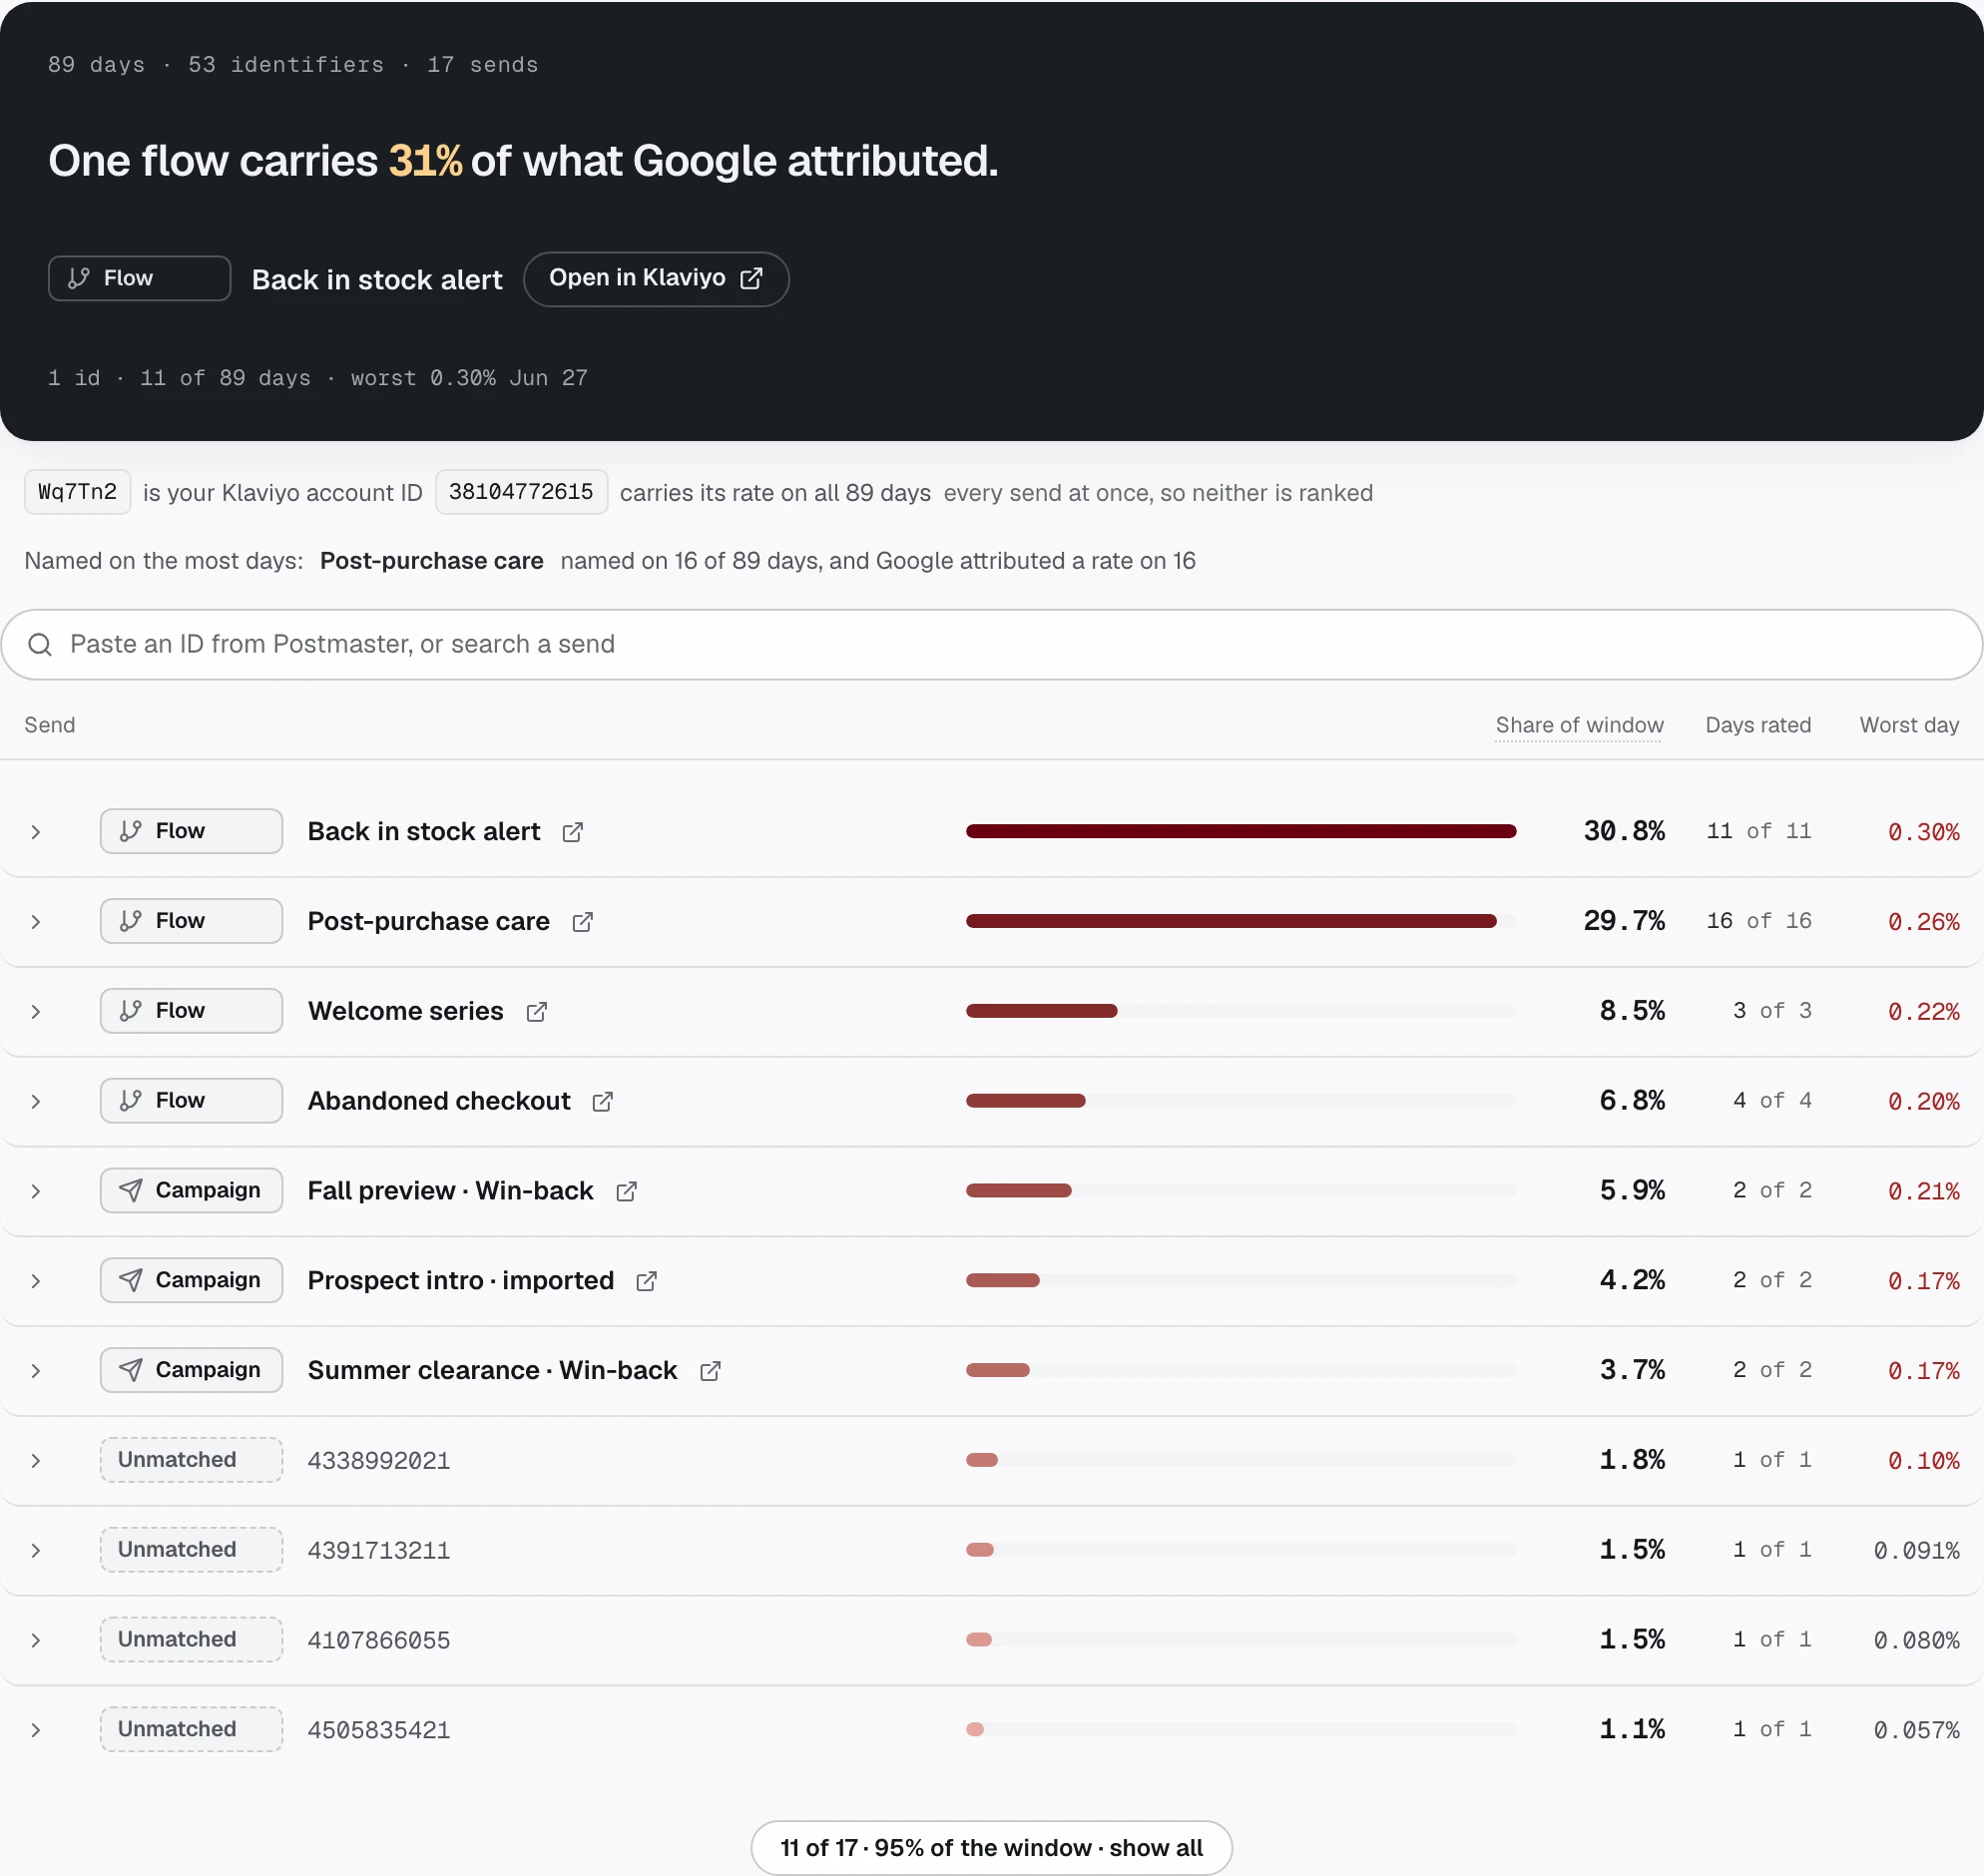The image size is (1984, 1876).
Task: Open Summer clearance · Win-back external link icon
Action: point(711,1371)
